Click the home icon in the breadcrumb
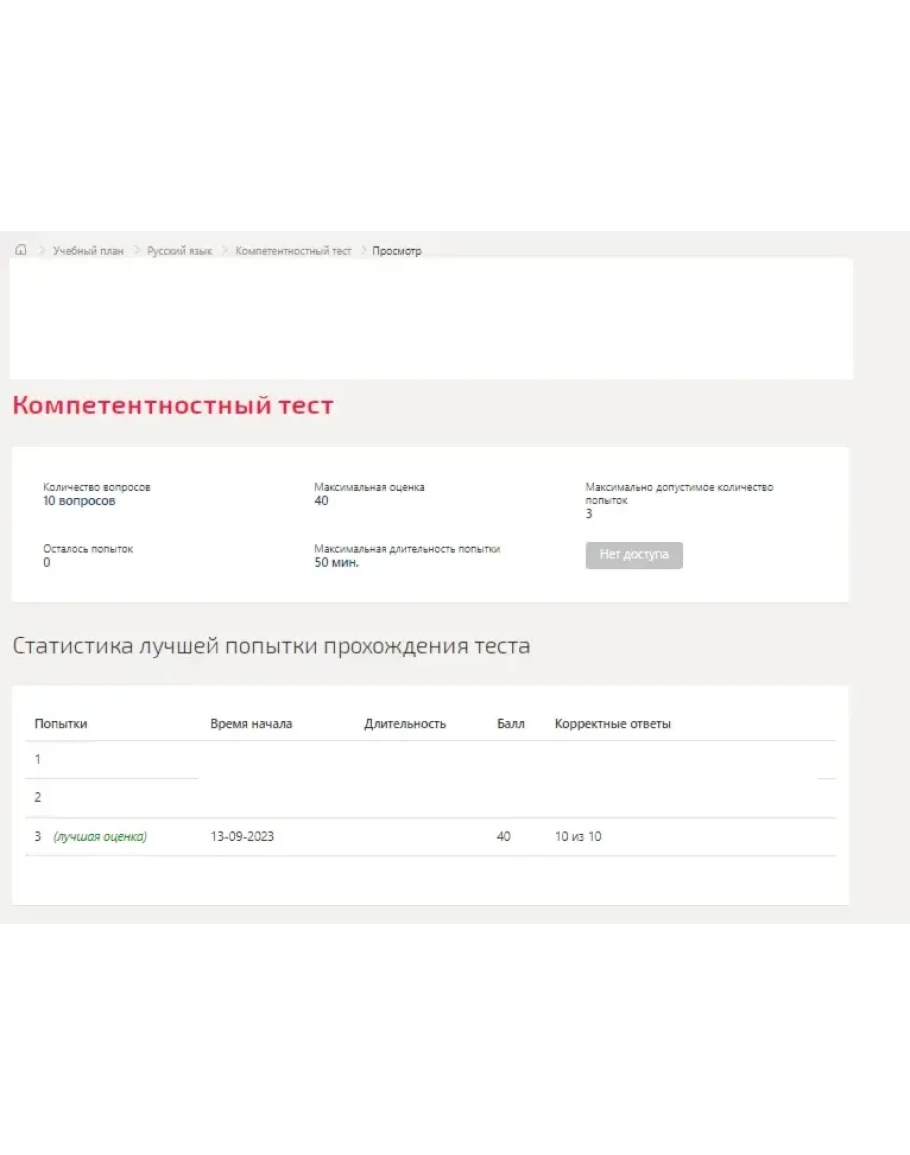Image resolution: width=910 pixels, height=1155 pixels. 21,250
